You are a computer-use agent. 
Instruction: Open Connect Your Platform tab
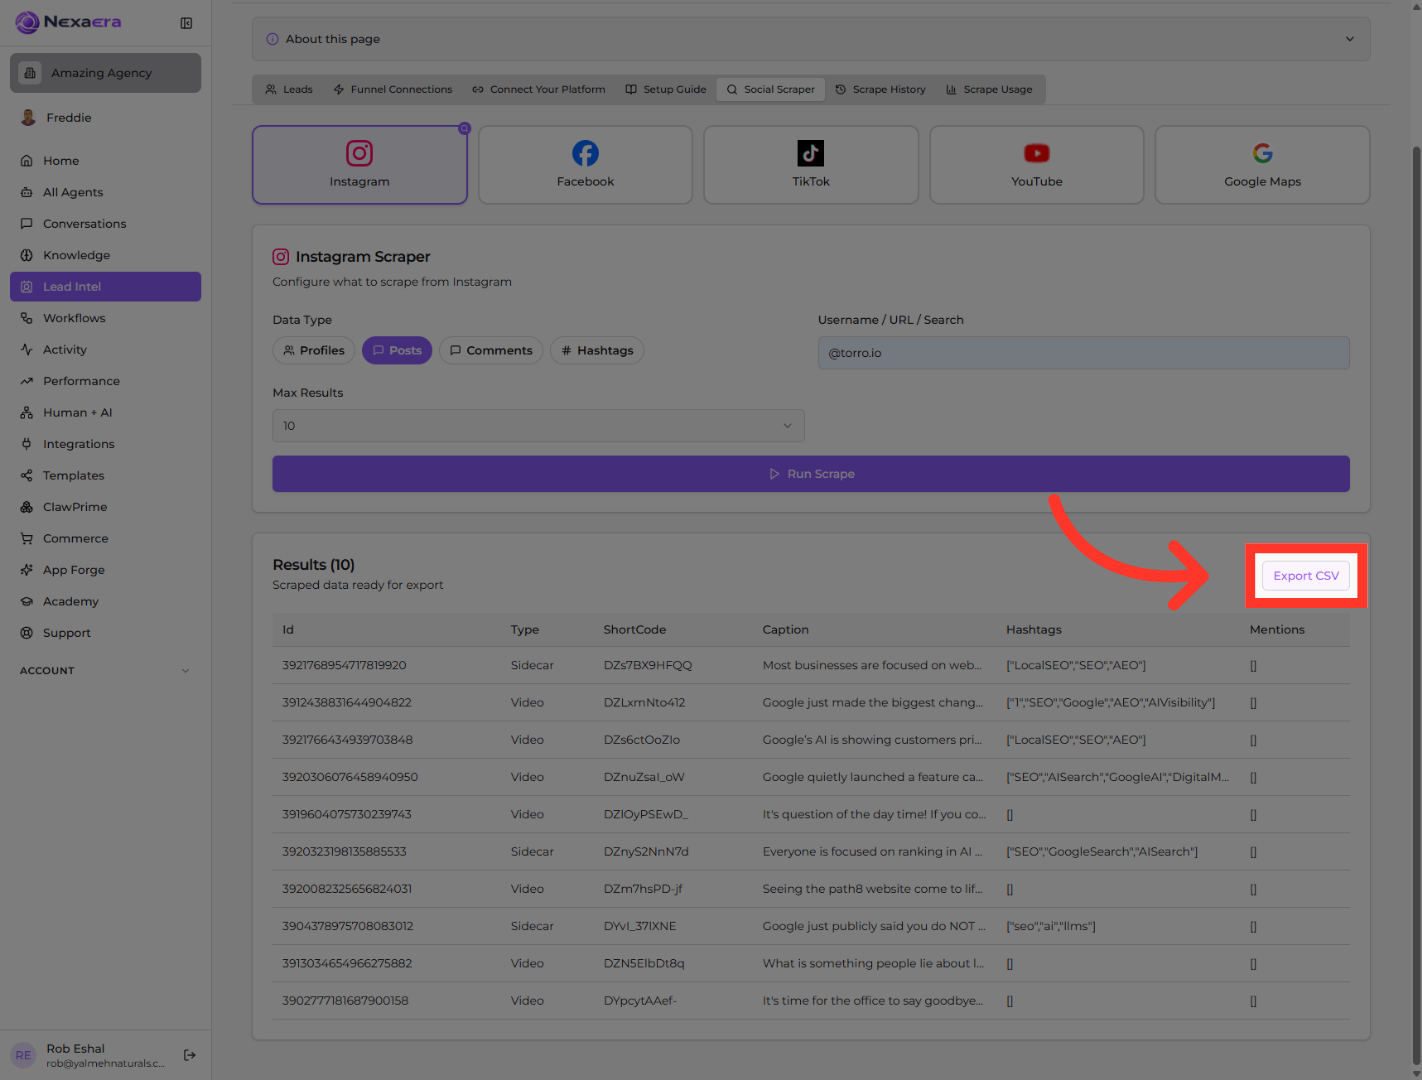point(539,90)
